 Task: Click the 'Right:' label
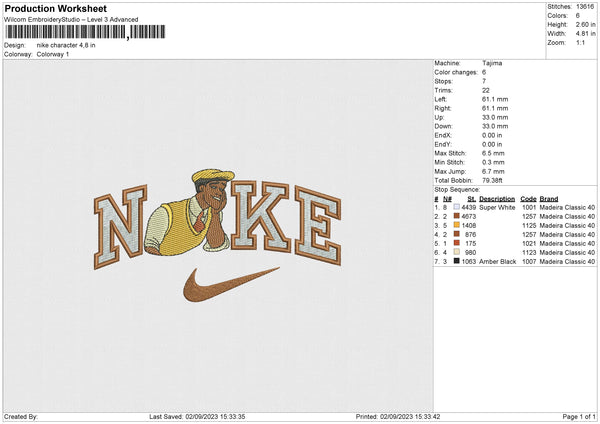click(x=443, y=108)
